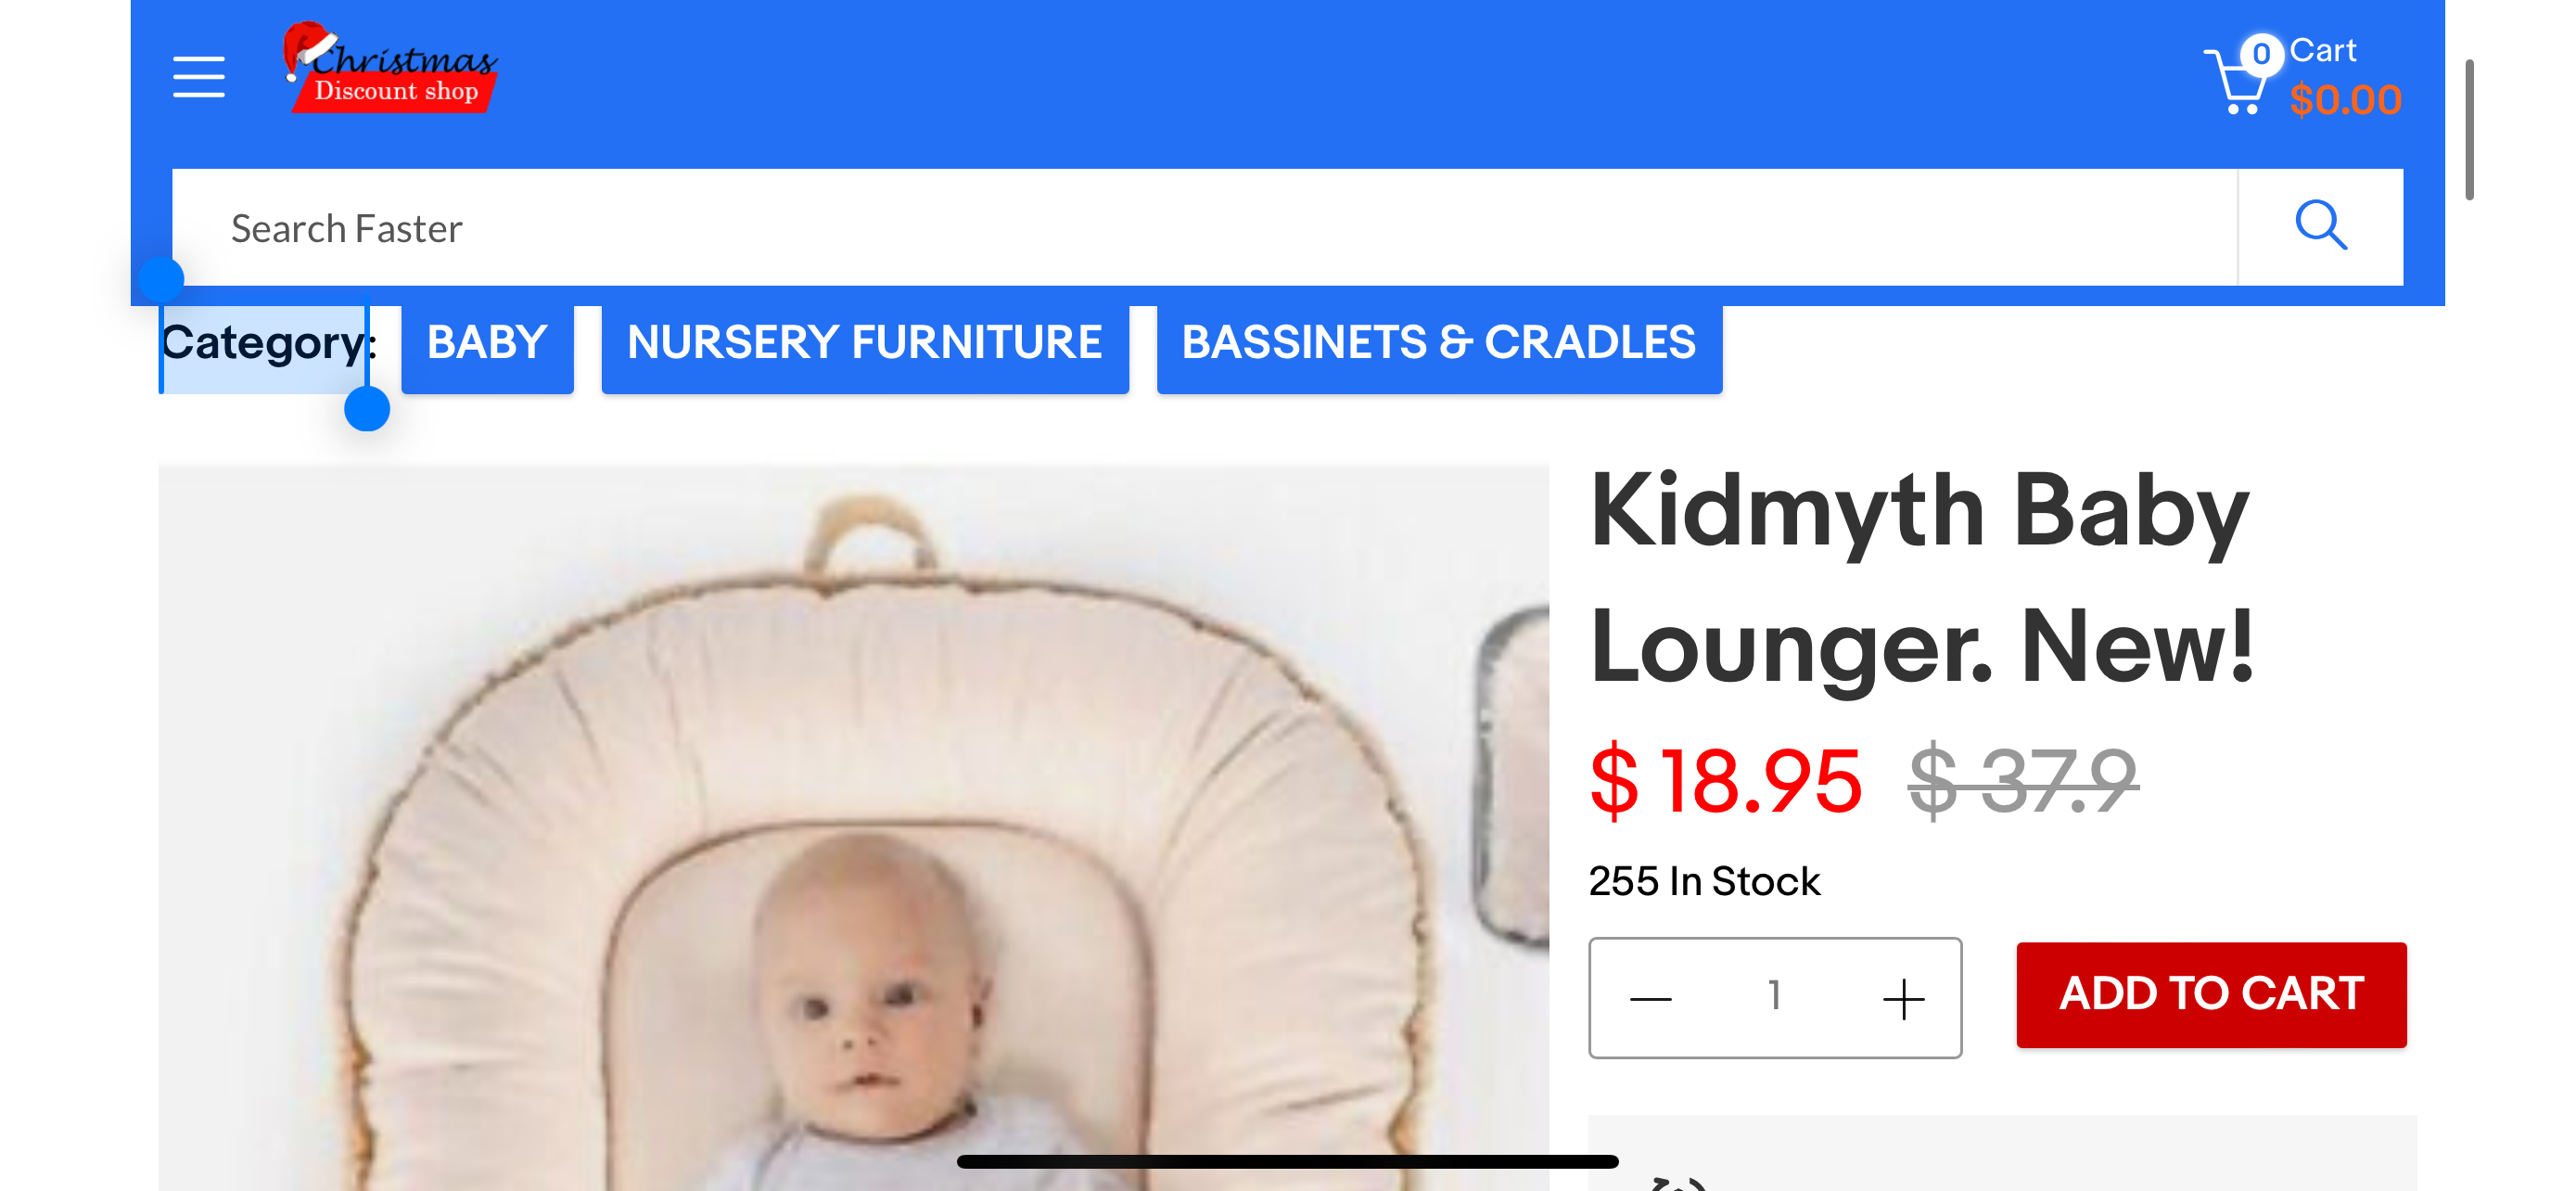Click the ADD TO CART button
Image resolution: width=2576 pixels, height=1191 pixels.
(x=2211, y=994)
